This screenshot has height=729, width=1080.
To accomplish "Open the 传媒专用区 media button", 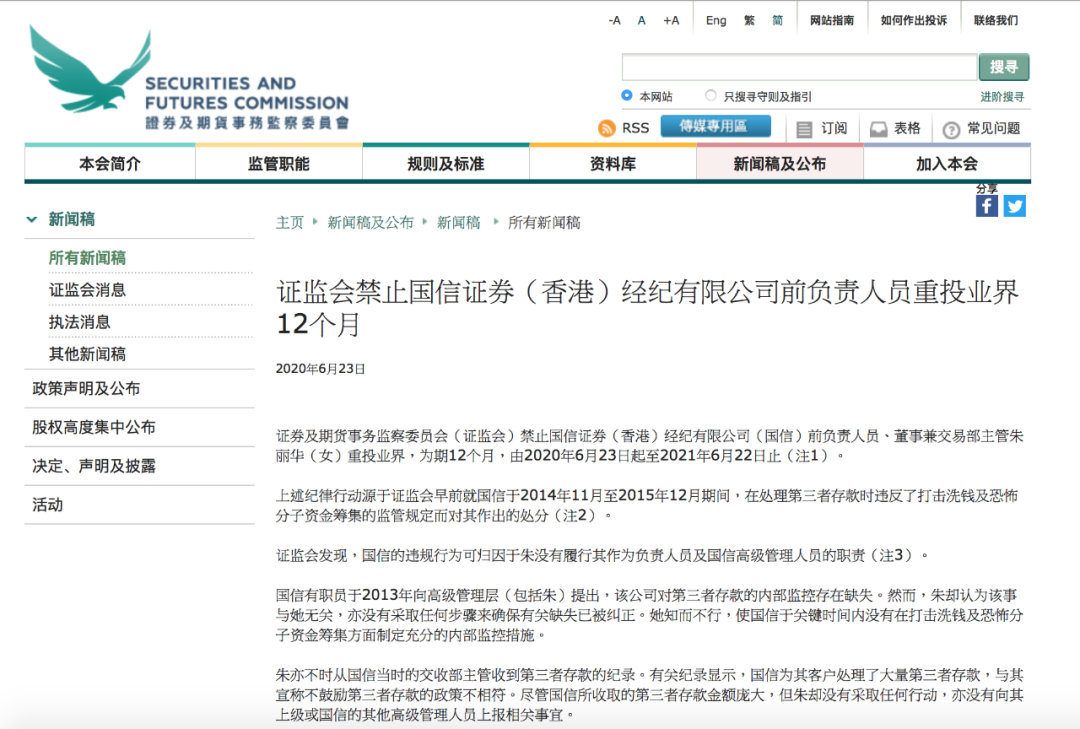I will pos(715,126).
